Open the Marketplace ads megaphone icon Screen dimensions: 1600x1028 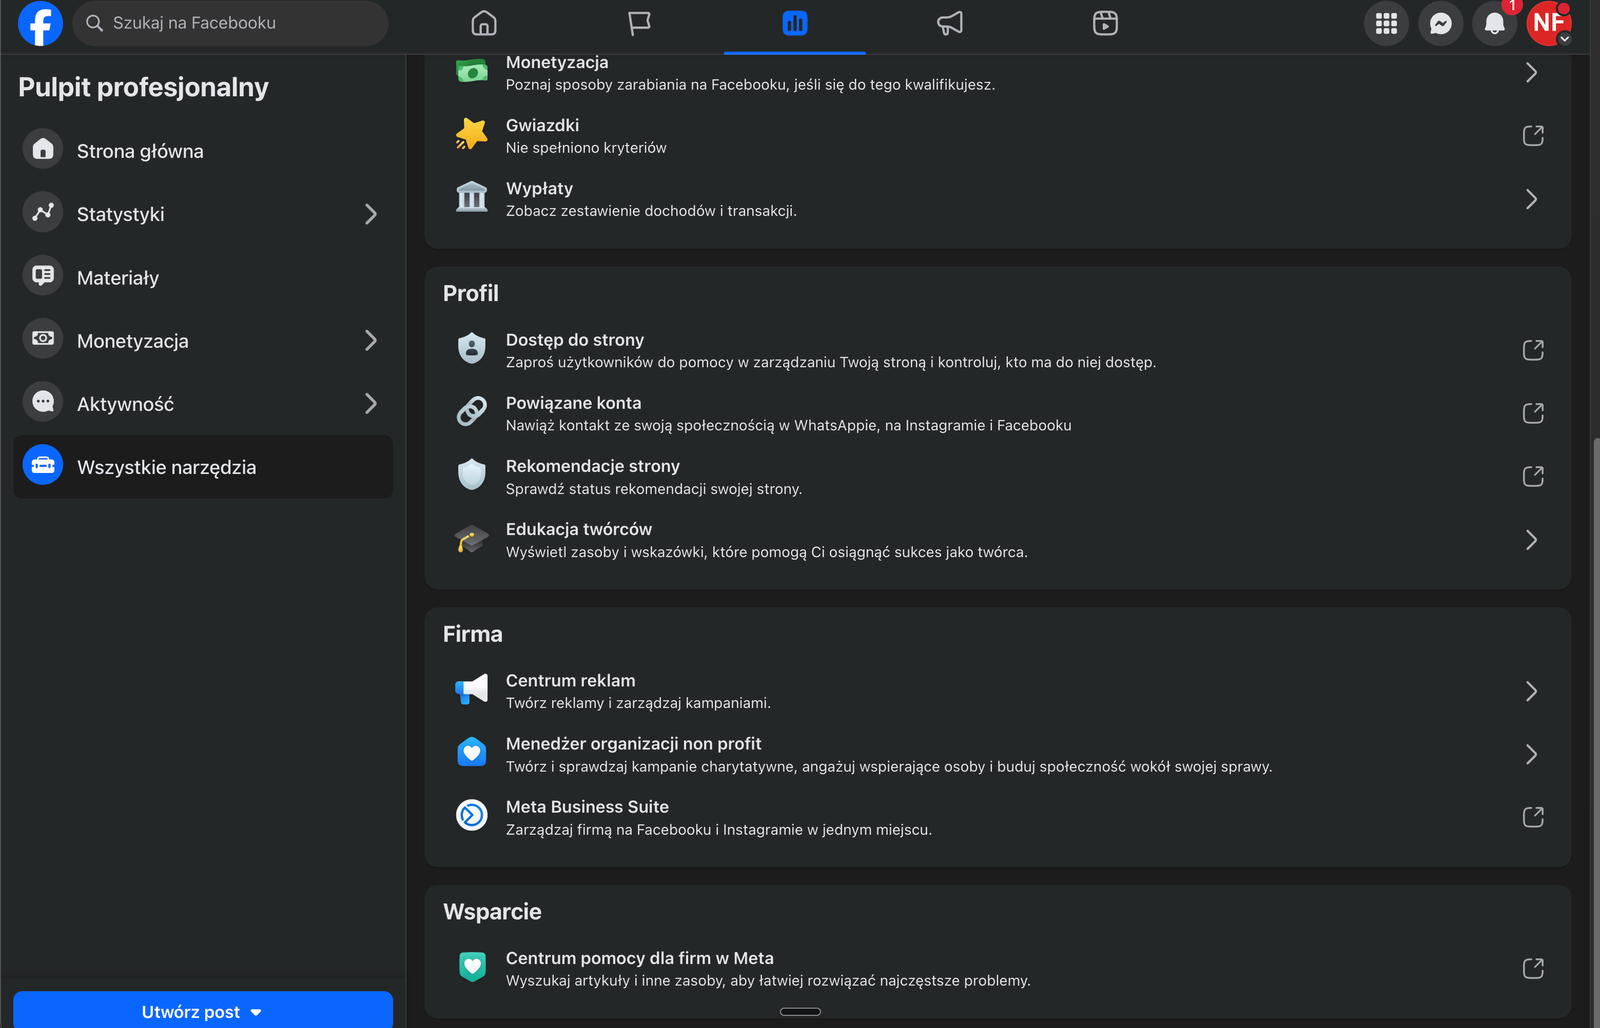point(948,22)
